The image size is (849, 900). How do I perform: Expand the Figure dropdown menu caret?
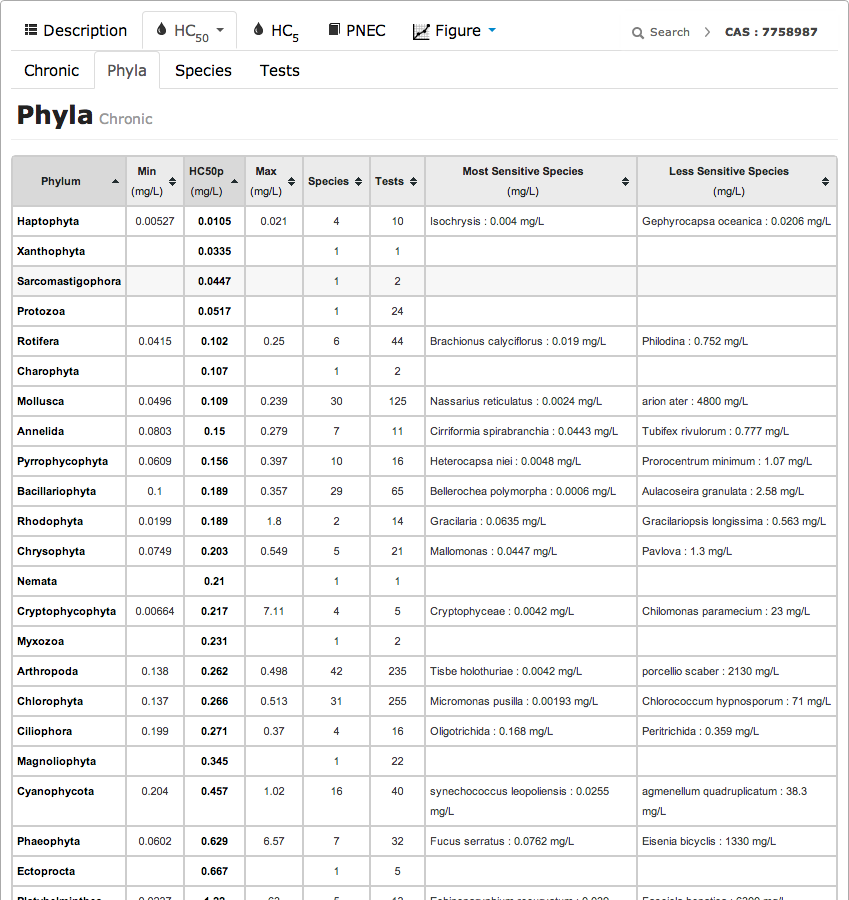491,31
